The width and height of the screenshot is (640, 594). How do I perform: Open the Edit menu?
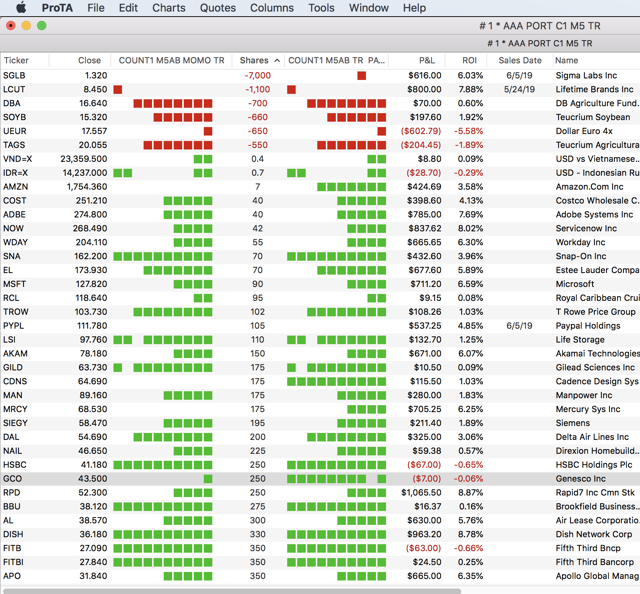(128, 8)
